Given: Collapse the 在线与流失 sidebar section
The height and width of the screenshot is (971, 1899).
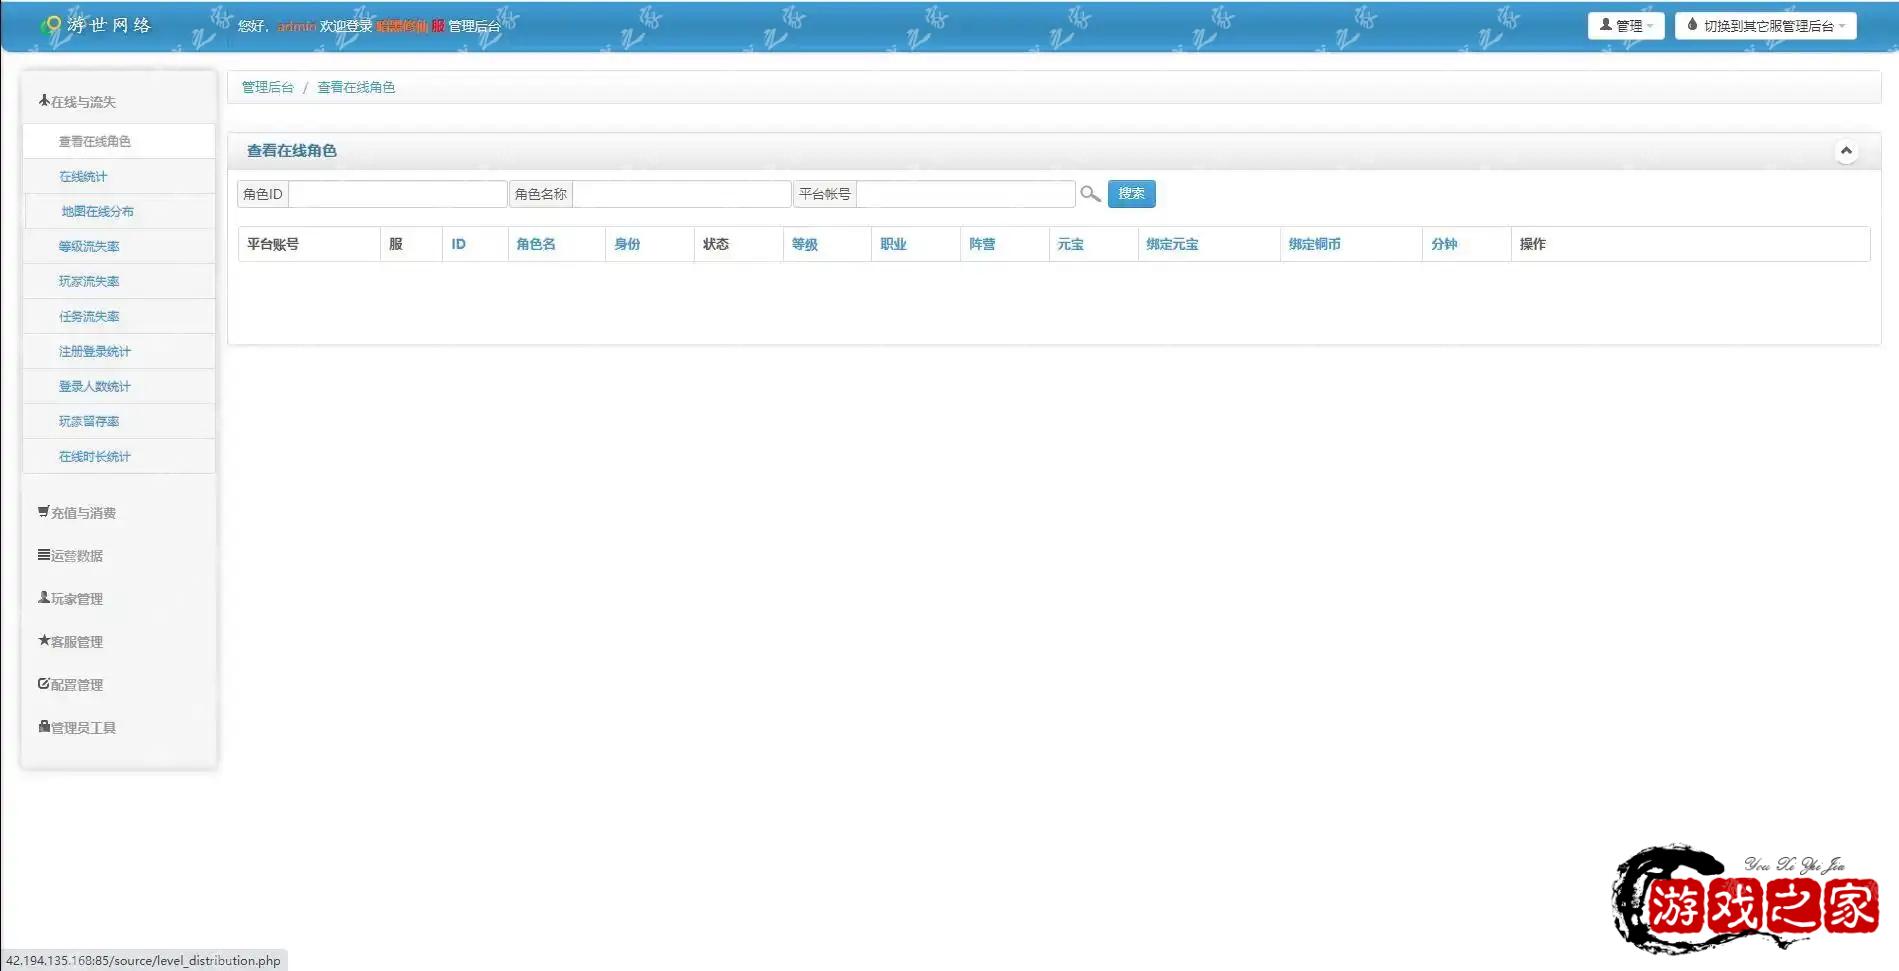Looking at the screenshot, I should tap(78, 102).
